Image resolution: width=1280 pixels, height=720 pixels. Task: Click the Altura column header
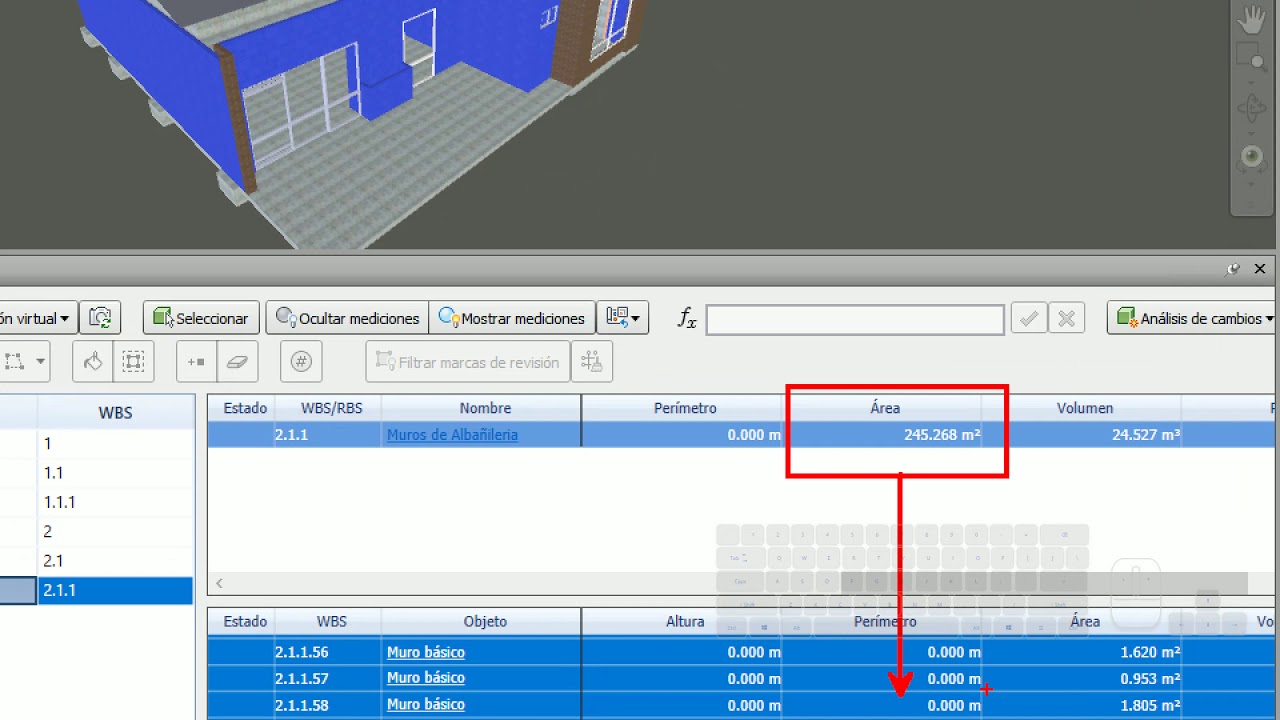click(685, 621)
